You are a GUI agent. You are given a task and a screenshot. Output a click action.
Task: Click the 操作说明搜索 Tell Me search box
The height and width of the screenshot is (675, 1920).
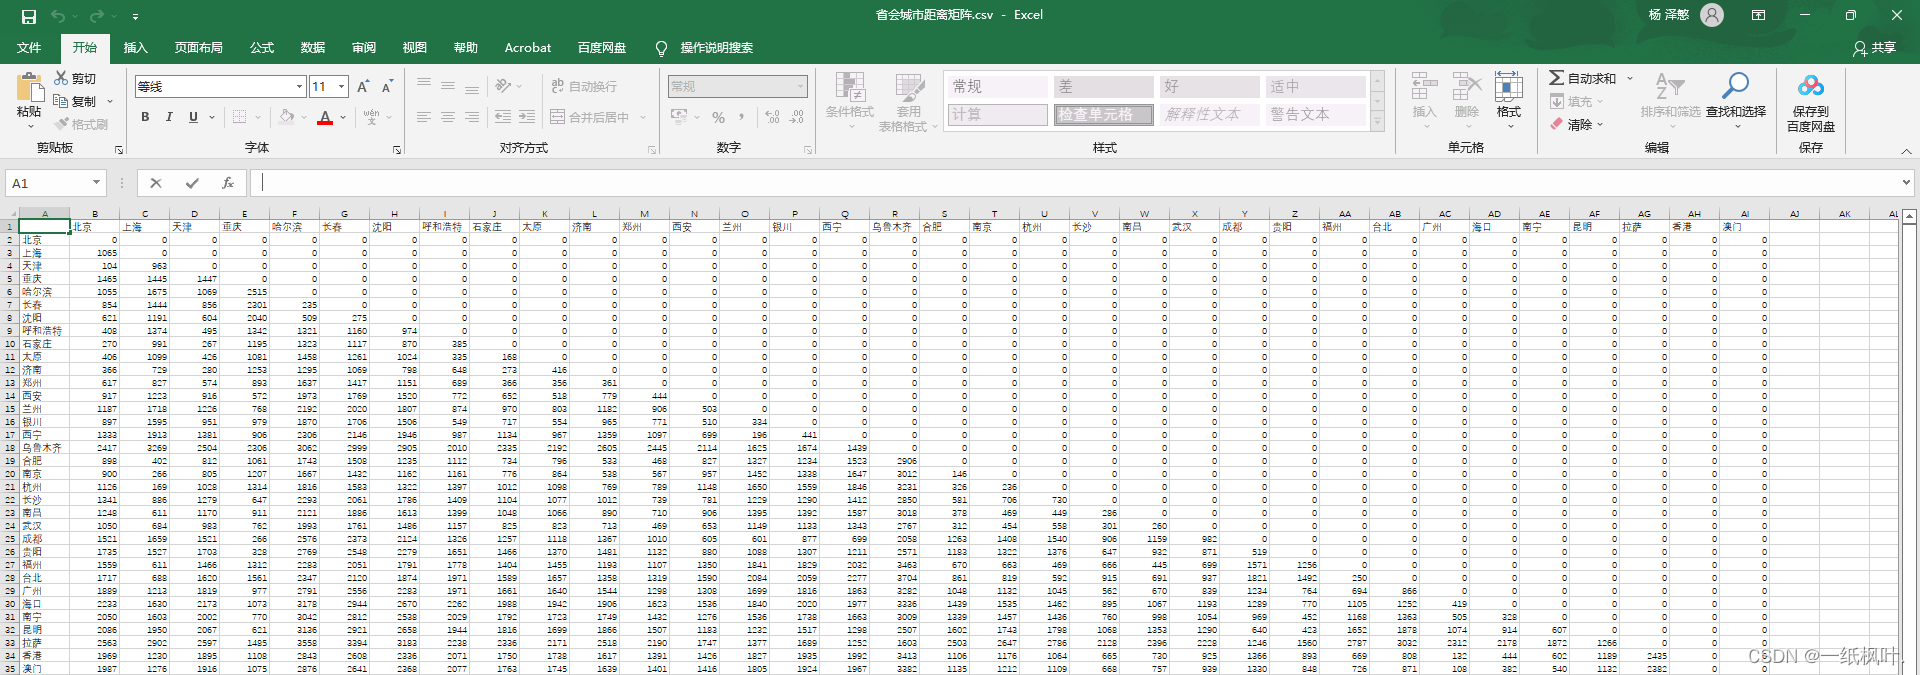(705, 48)
